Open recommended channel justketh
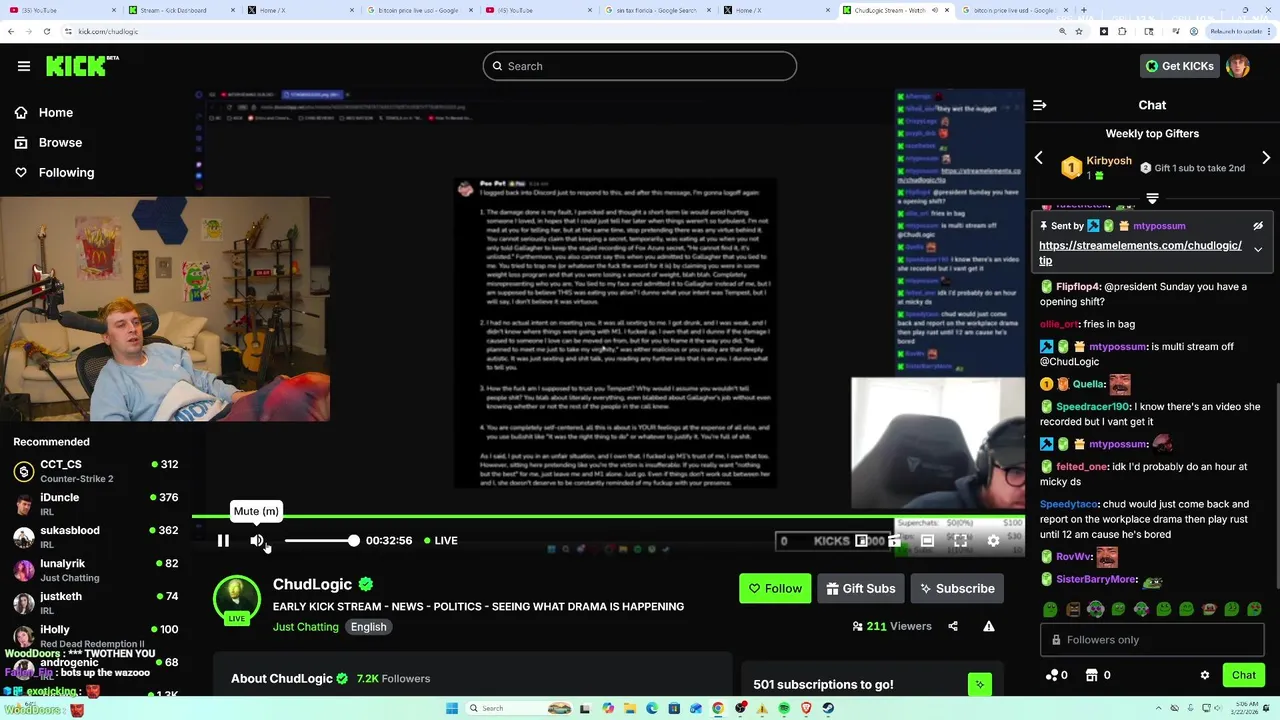The height and width of the screenshot is (720, 1280). pyautogui.click(x=96, y=603)
